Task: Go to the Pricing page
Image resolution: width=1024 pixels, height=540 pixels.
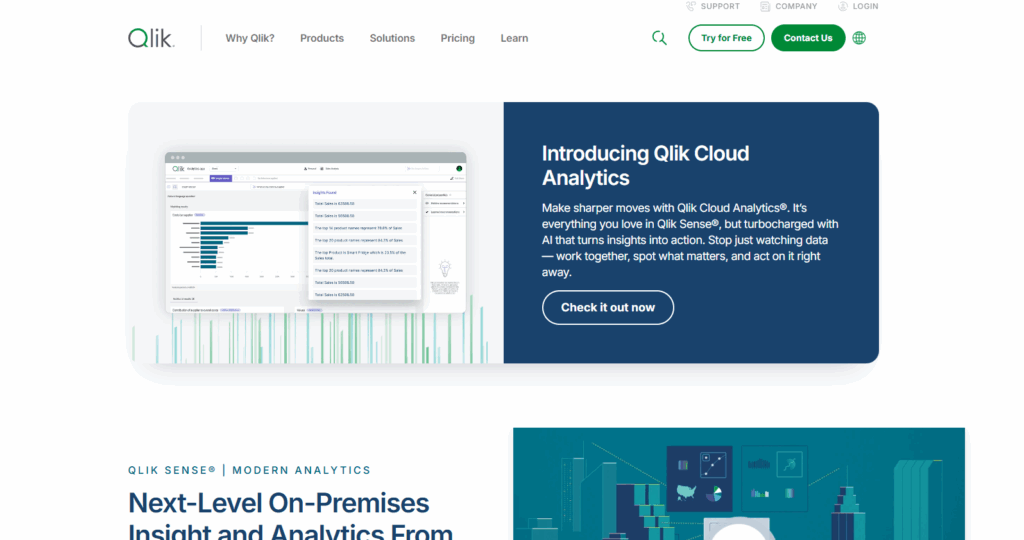Action: point(457,38)
